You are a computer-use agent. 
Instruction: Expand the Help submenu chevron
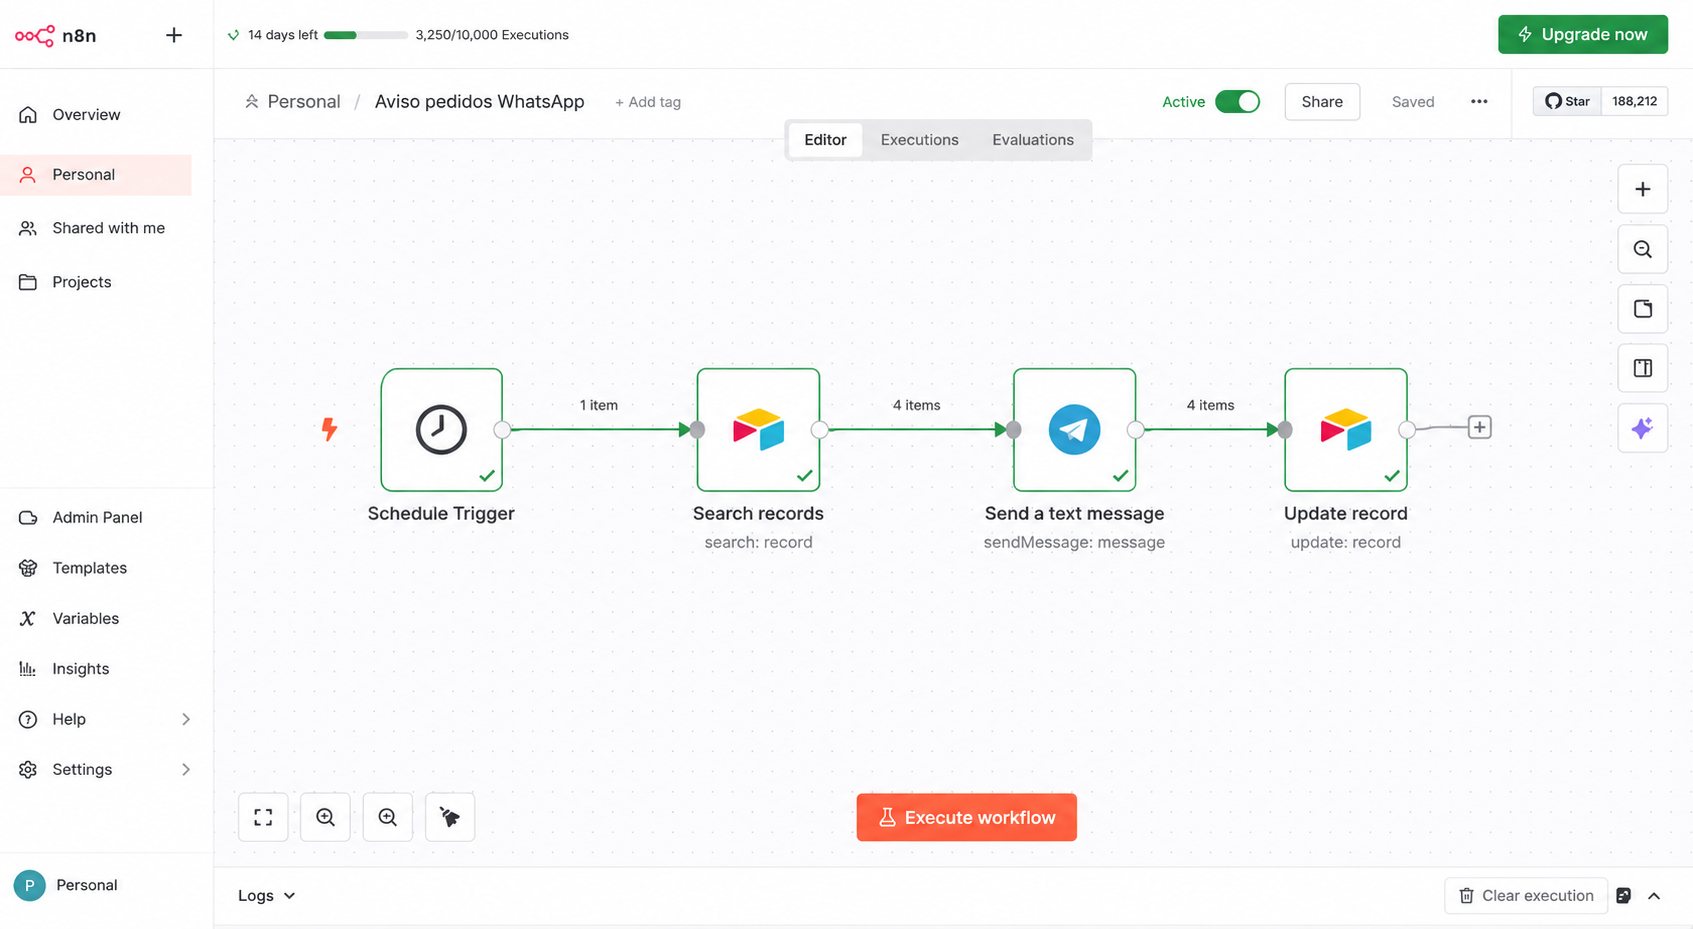coord(186,719)
